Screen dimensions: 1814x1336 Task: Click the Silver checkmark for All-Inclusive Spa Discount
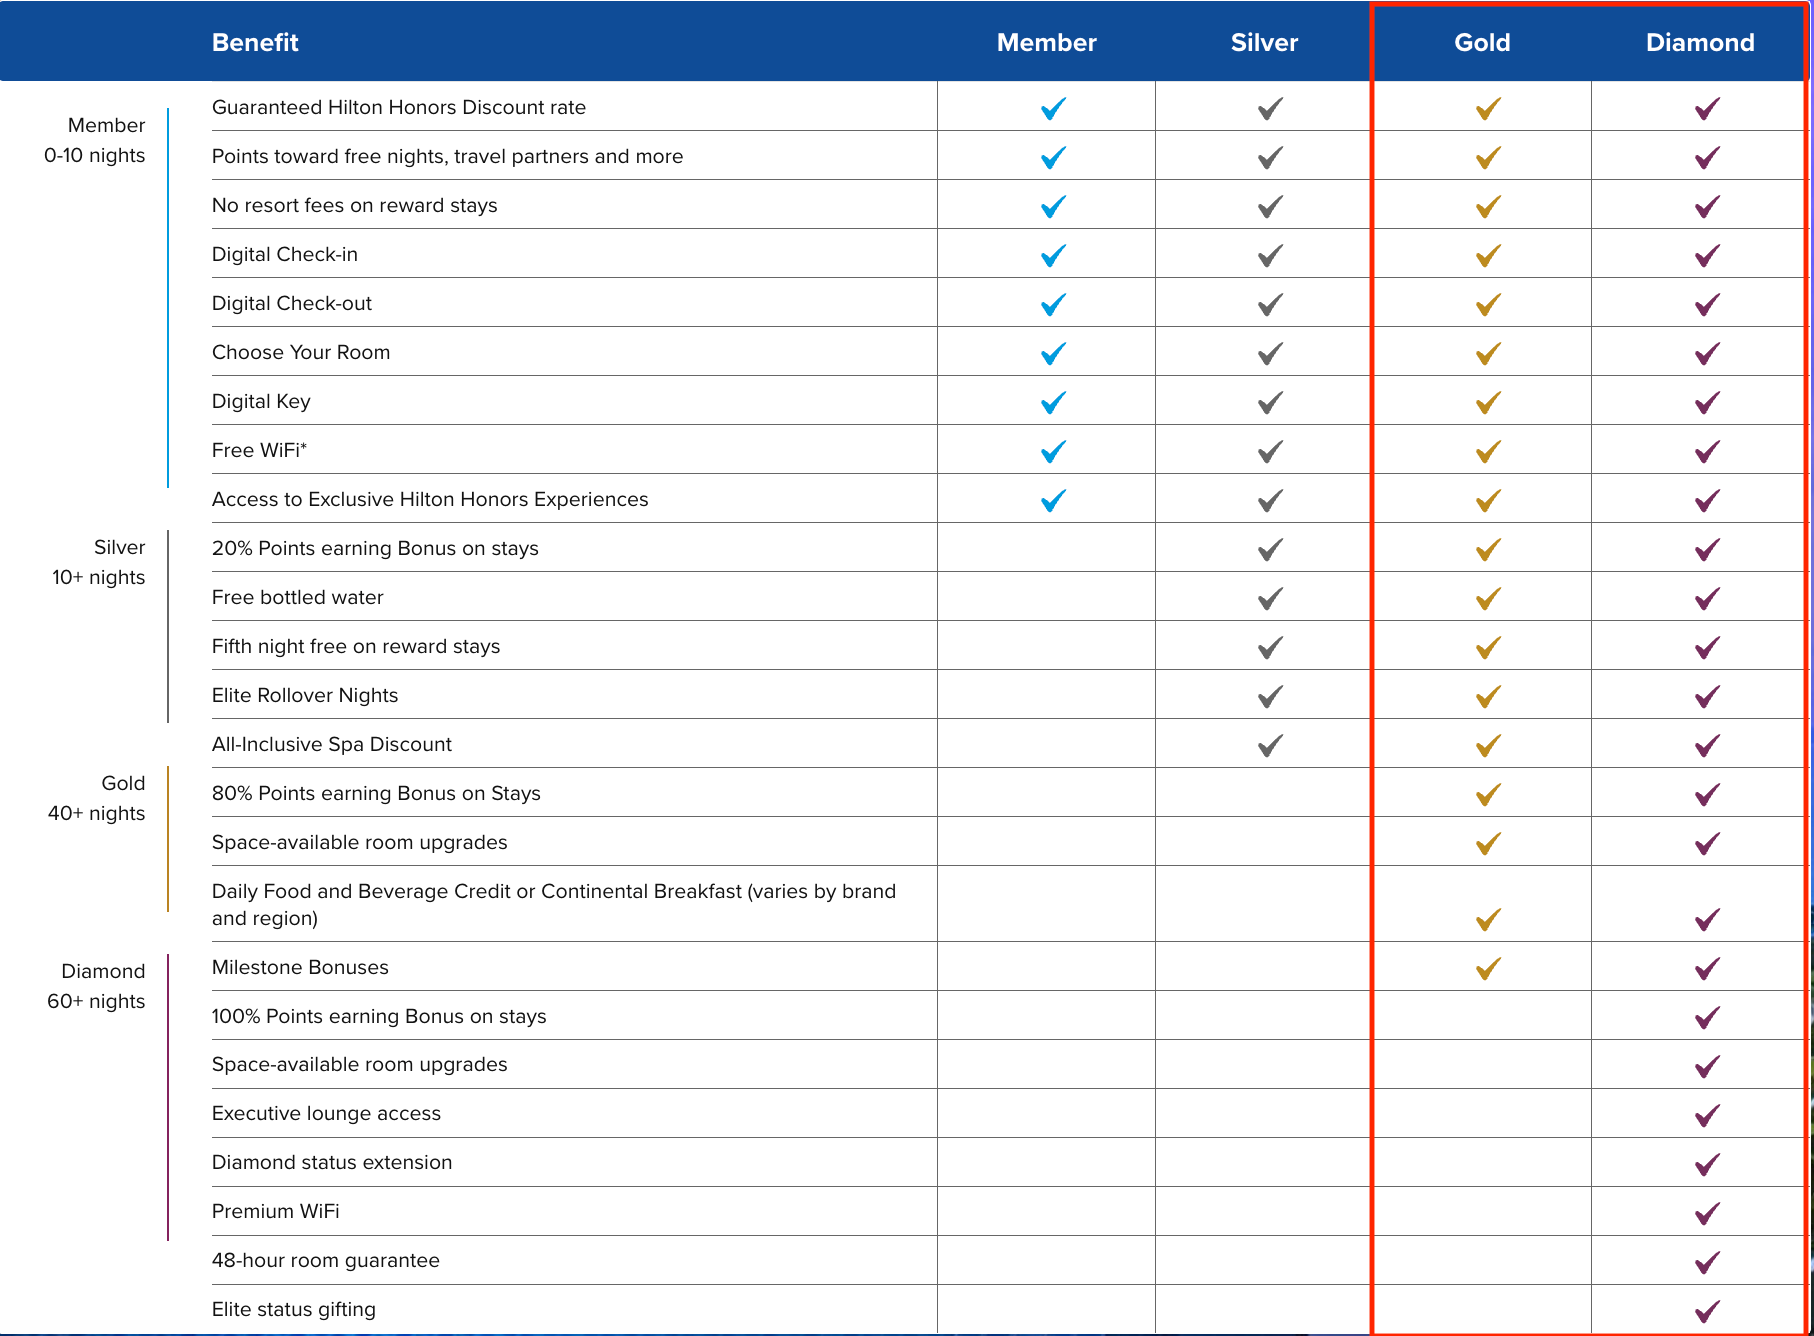pyautogui.click(x=1270, y=745)
